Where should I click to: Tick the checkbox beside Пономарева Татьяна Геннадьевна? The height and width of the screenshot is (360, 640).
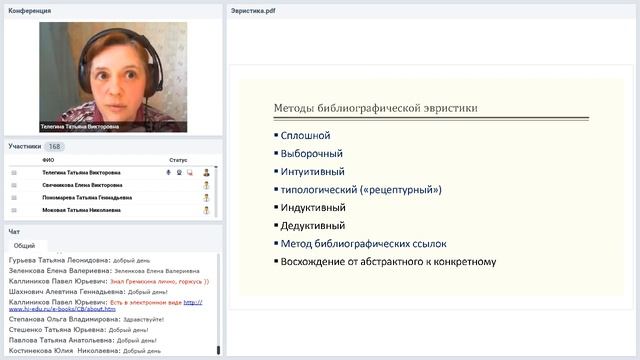(x=14, y=198)
